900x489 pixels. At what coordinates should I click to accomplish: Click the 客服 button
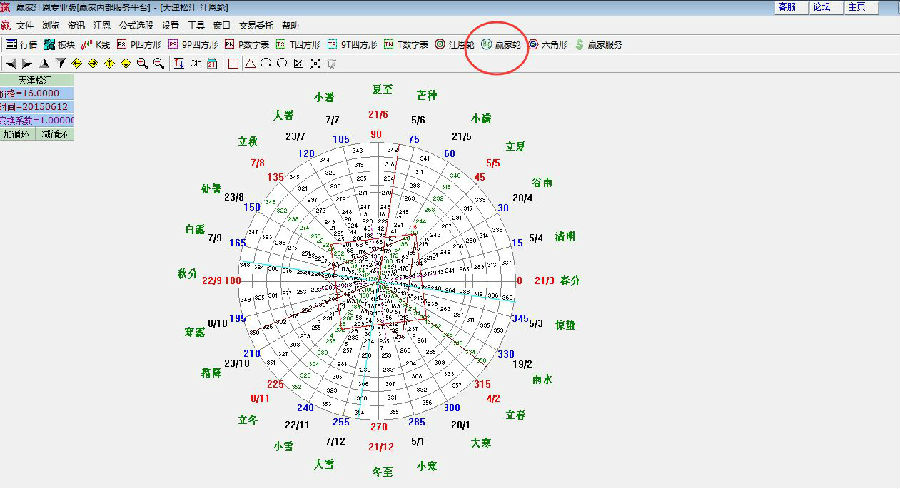pyautogui.click(x=789, y=7)
